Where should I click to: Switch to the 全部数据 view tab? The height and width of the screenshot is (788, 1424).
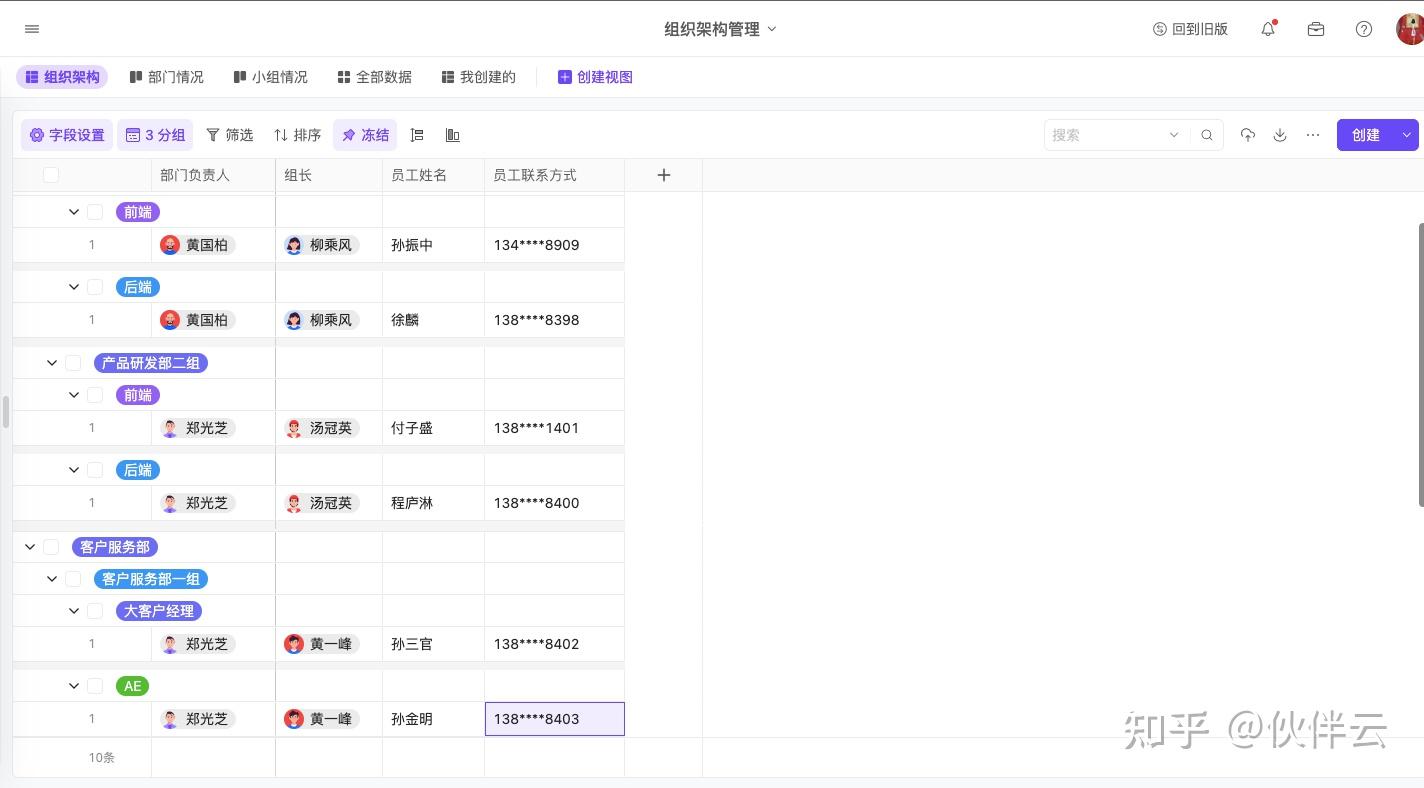click(x=374, y=77)
